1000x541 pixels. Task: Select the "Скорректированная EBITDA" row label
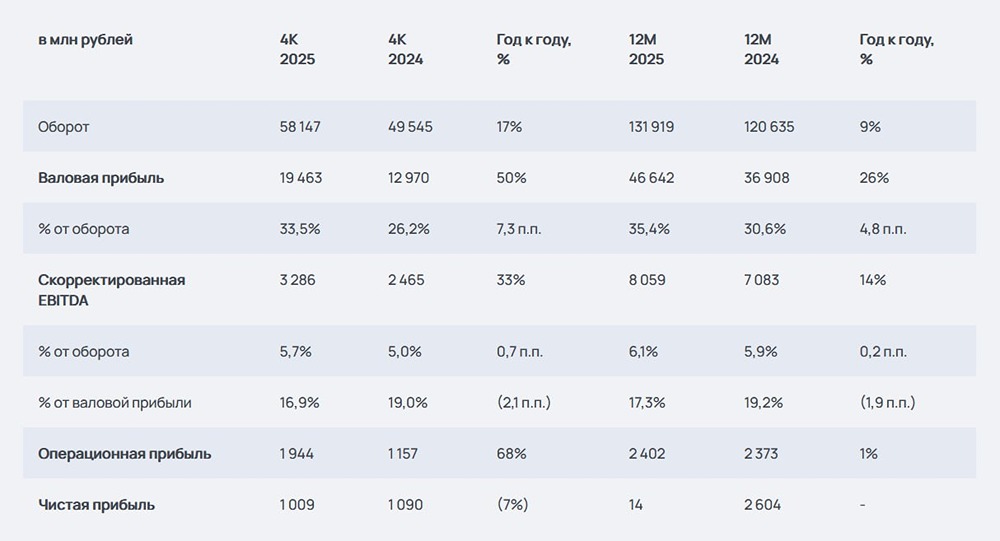click(111, 290)
